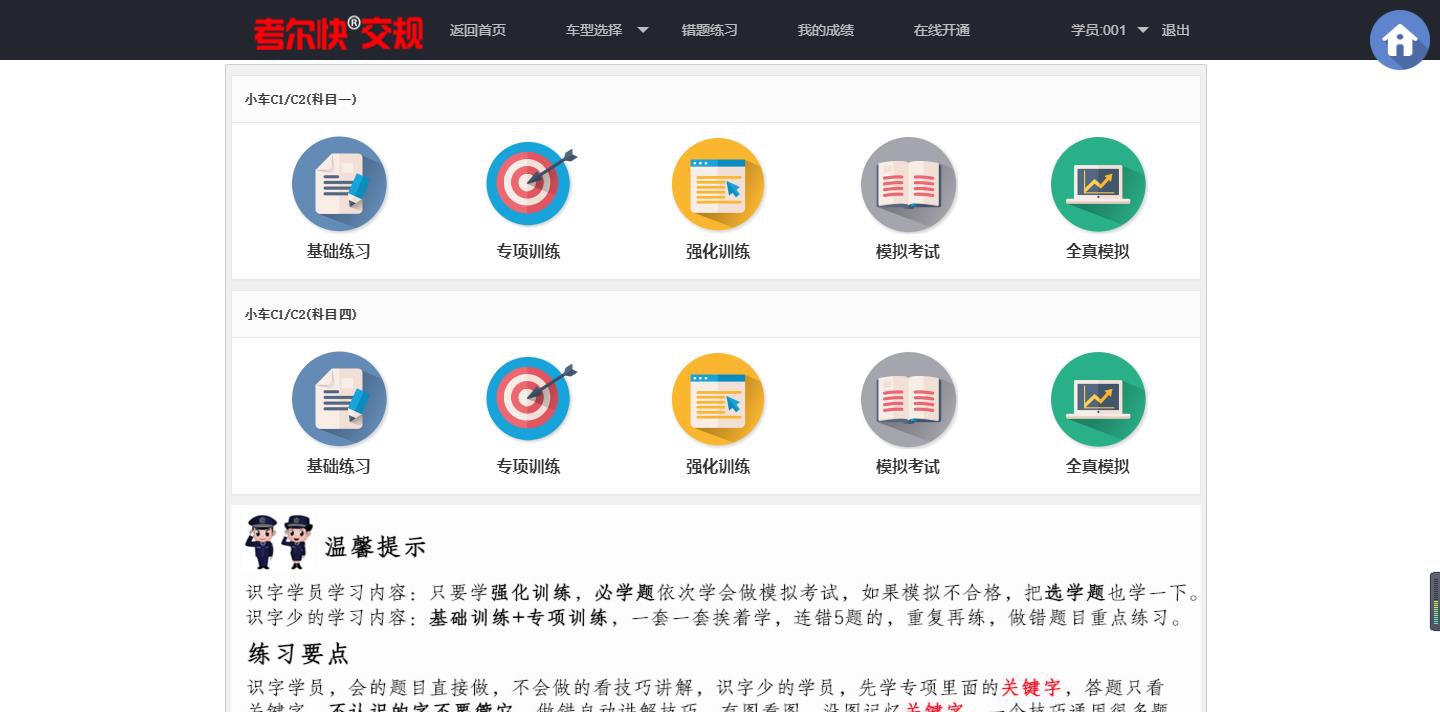Screen dimensions: 1440x712
Task: Click 返回首页 in the top navigation
Action: click(x=478, y=30)
